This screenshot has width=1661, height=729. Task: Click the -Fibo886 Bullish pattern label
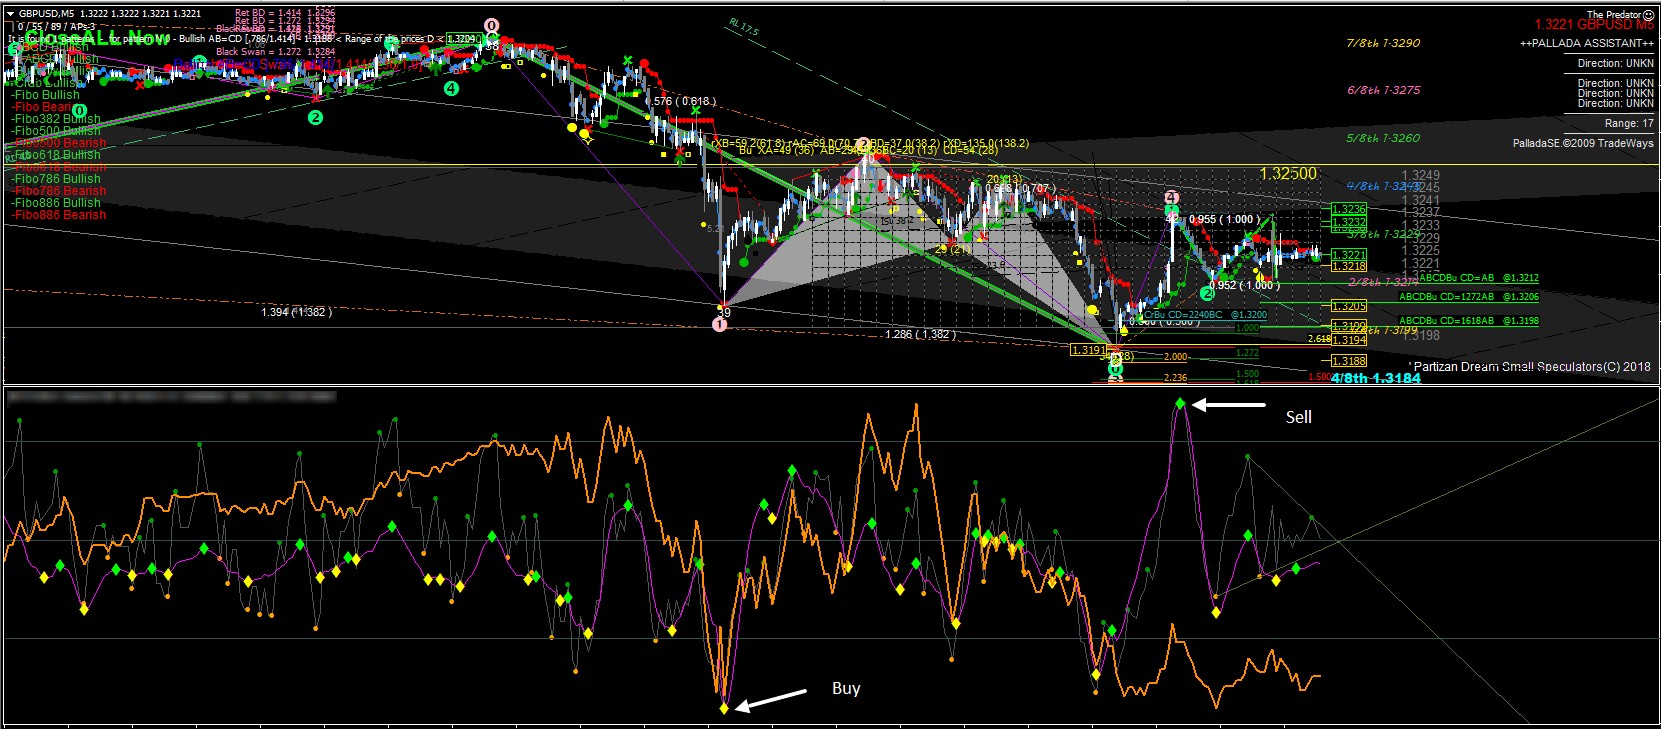[56, 203]
